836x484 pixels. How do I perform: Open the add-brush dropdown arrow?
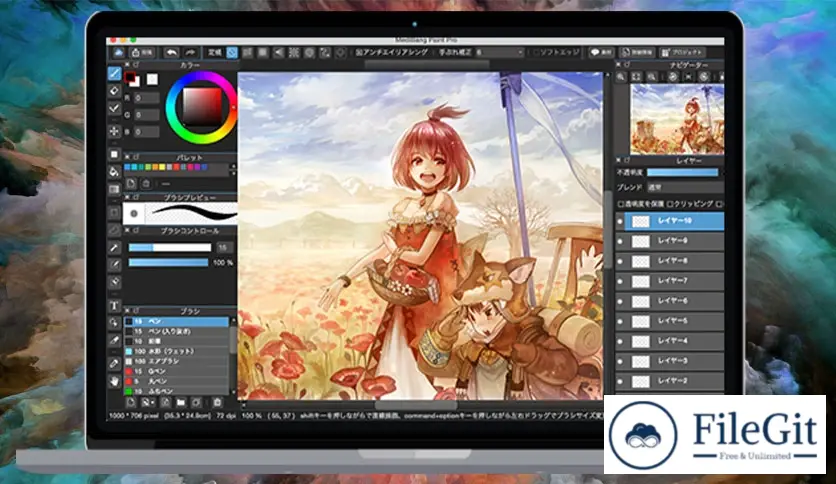click(x=152, y=404)
